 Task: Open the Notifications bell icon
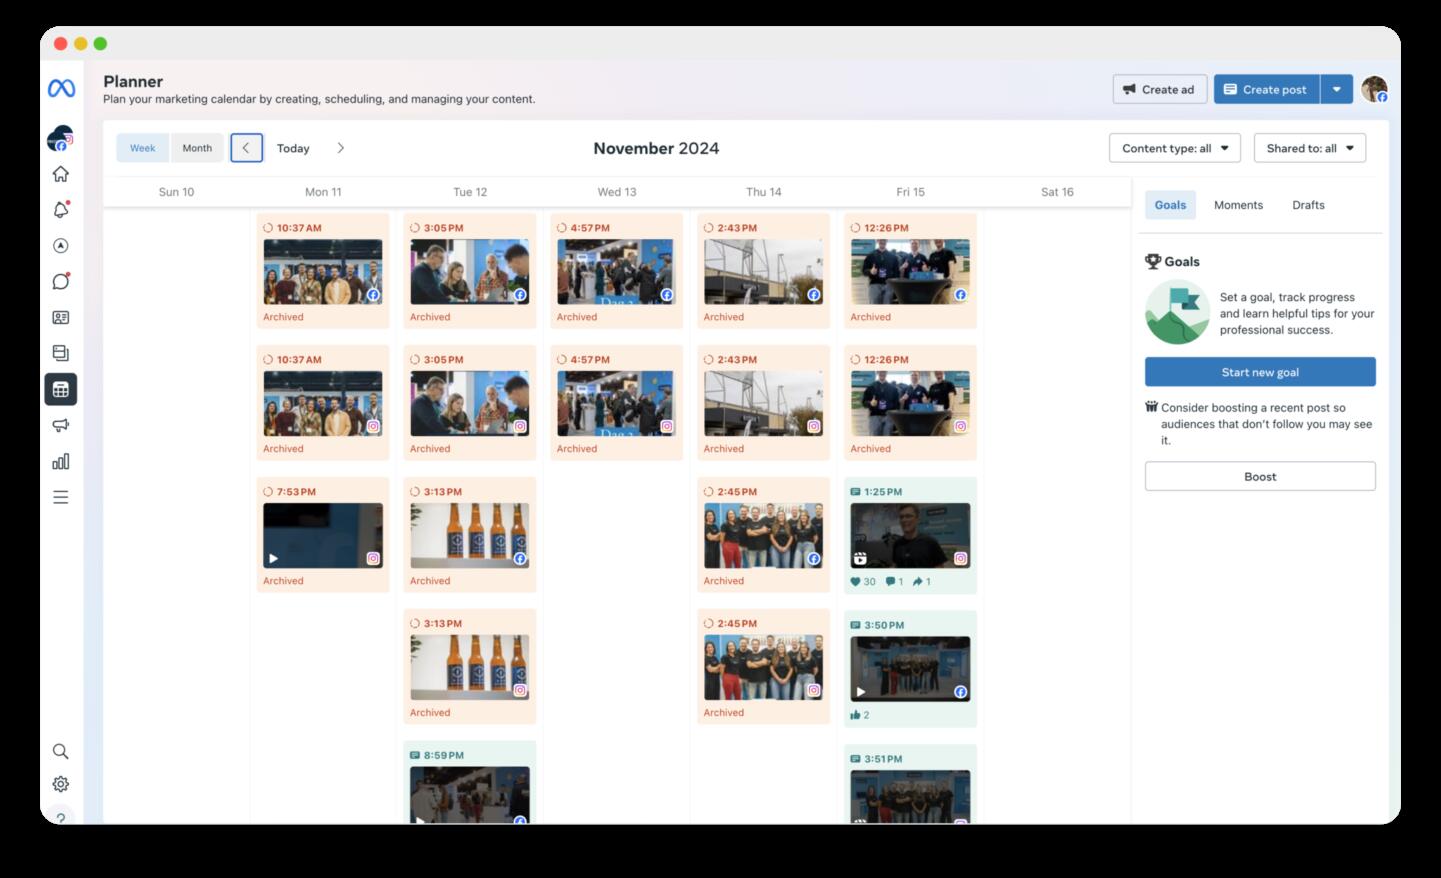[x=61, y=210]
